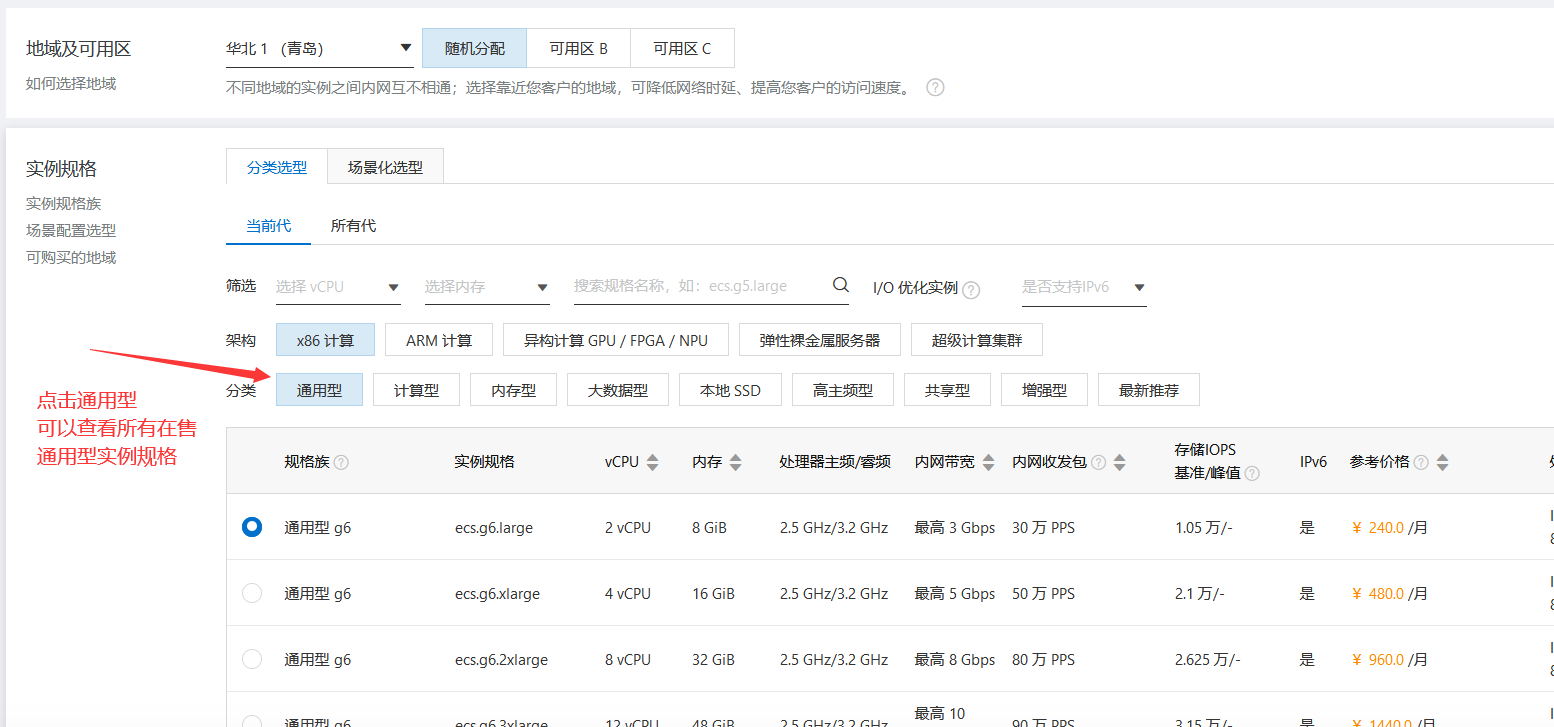1554x727 pixels.
Task: Select the 最新推荐 category button
Action: pos(1149,390)
